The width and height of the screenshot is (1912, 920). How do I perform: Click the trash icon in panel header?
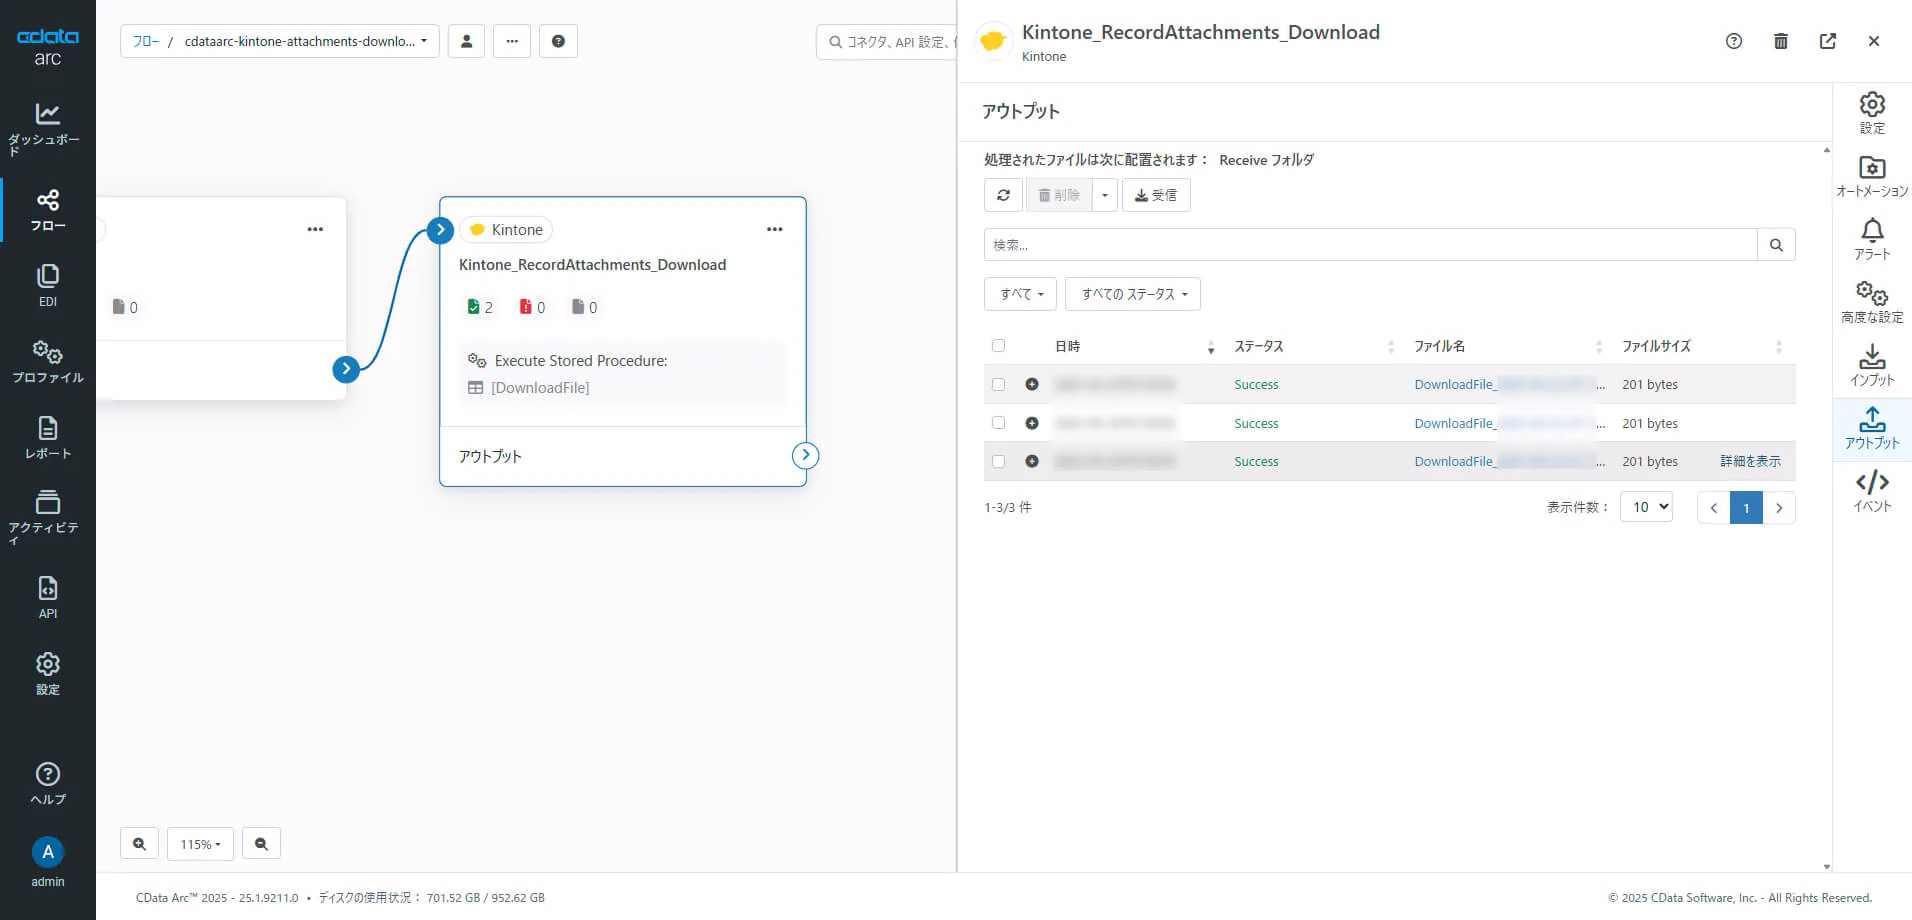[x=1780, y=41]
